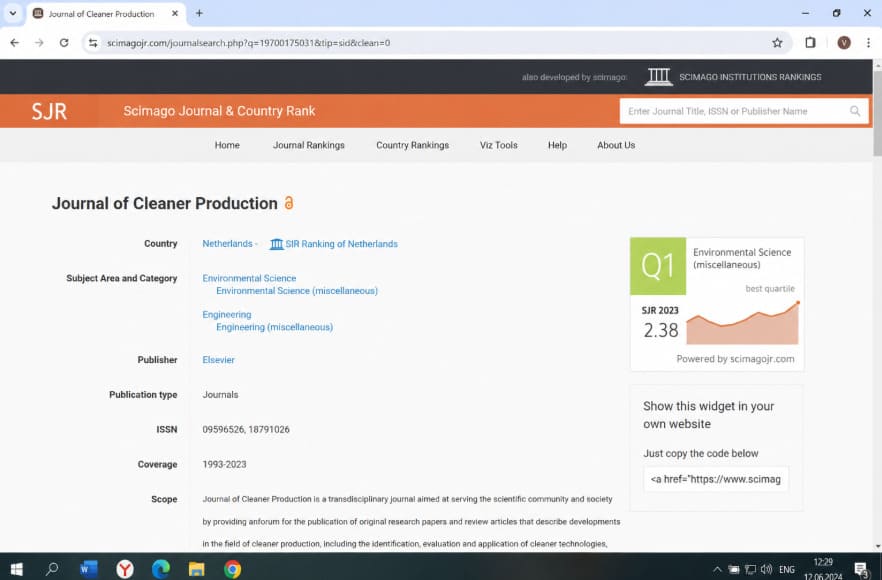Click the battery tray icon
The height and width of the screenshot is (580, 882).
pos(734,569)
